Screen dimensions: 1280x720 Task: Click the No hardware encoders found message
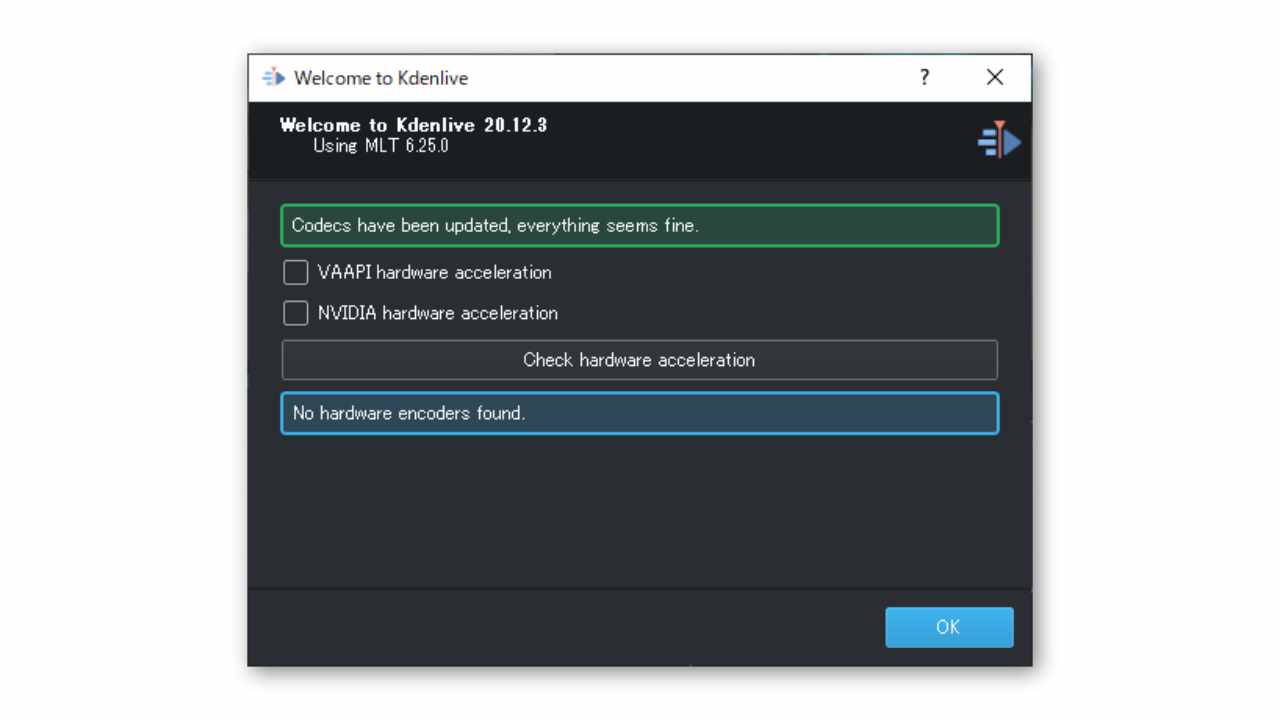(639, 413)
